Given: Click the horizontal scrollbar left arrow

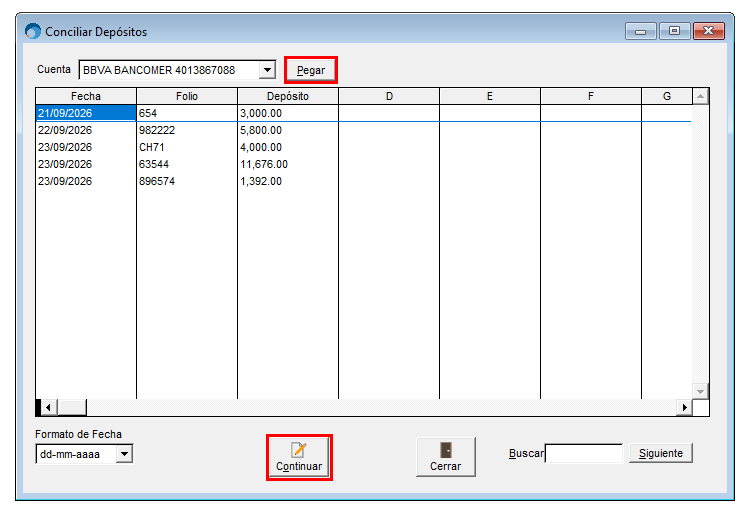Looking at the screenshot, I should coord(48,407).
